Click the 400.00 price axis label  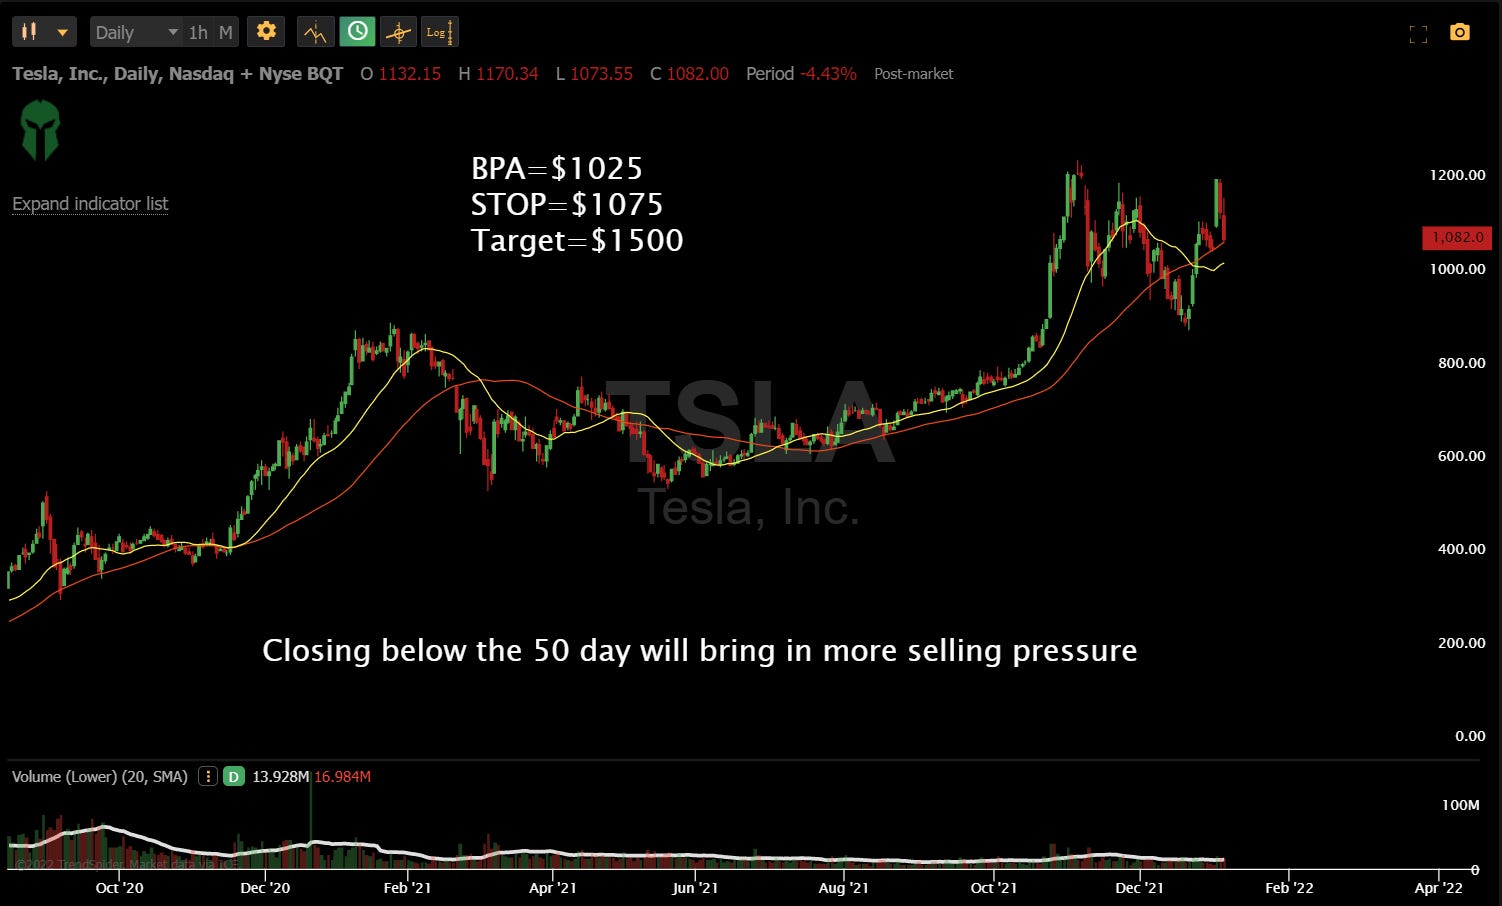[1461, 549]
